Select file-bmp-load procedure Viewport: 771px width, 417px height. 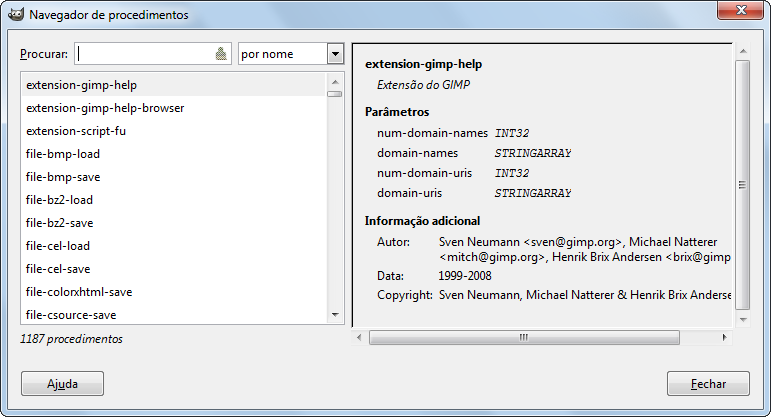click(63, 154)
